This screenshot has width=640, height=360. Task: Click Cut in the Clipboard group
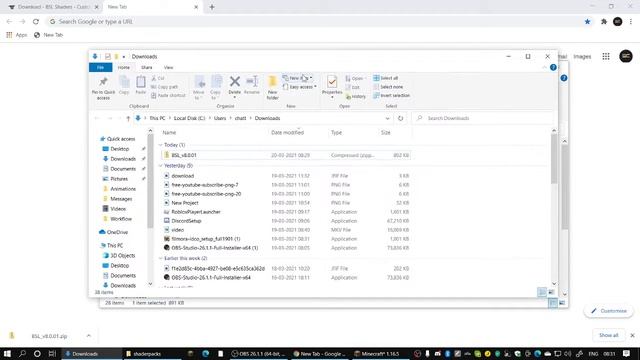(158, 78)
